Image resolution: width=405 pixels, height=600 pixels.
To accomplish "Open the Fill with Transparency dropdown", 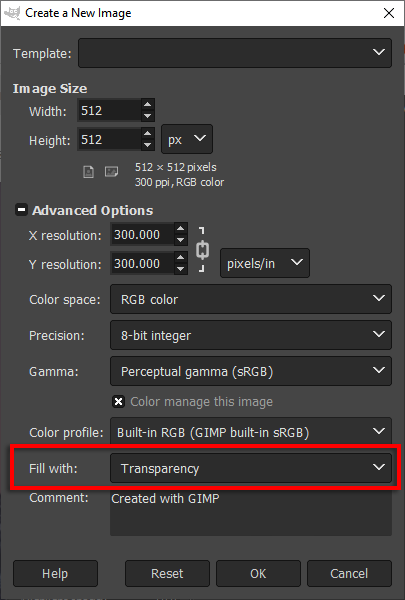I will click(x=251, y=468).
